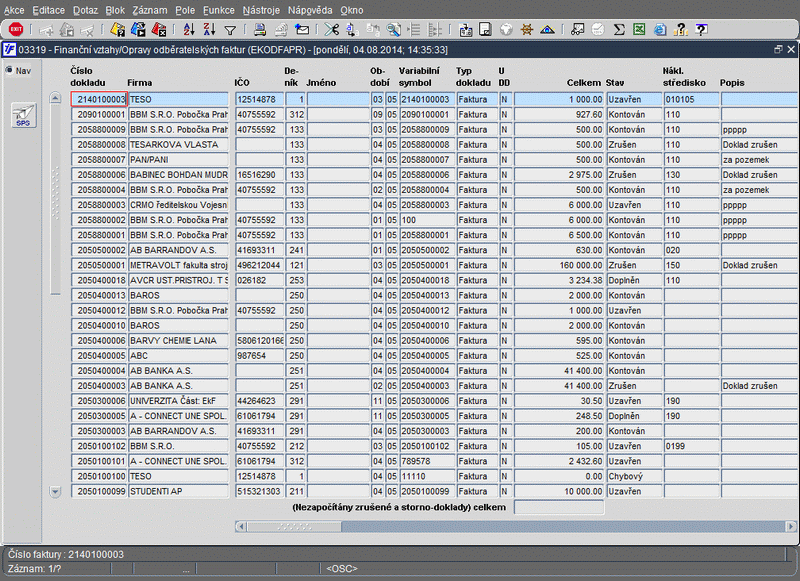The width and height of the screenshot is (800, 581).
Task: Click the horizontal scrollbar thumb
Action: [294, 526]
